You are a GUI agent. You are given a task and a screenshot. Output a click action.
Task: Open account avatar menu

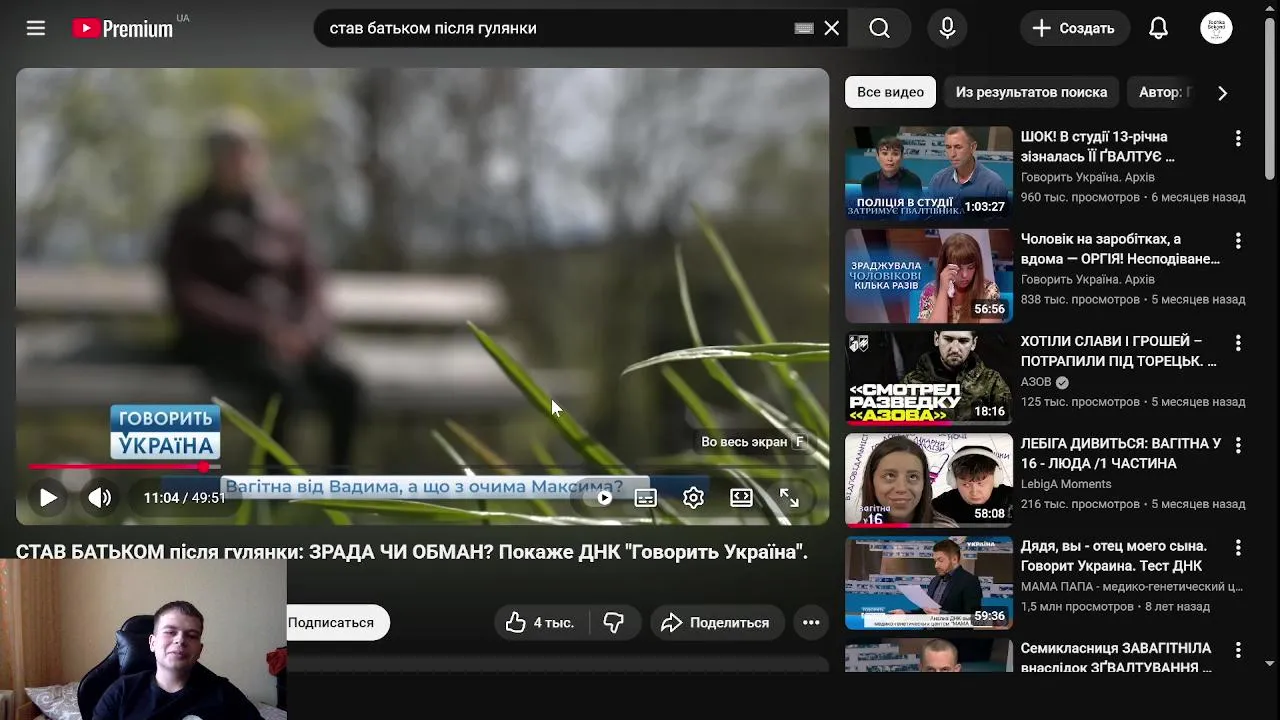(1216, 28)
